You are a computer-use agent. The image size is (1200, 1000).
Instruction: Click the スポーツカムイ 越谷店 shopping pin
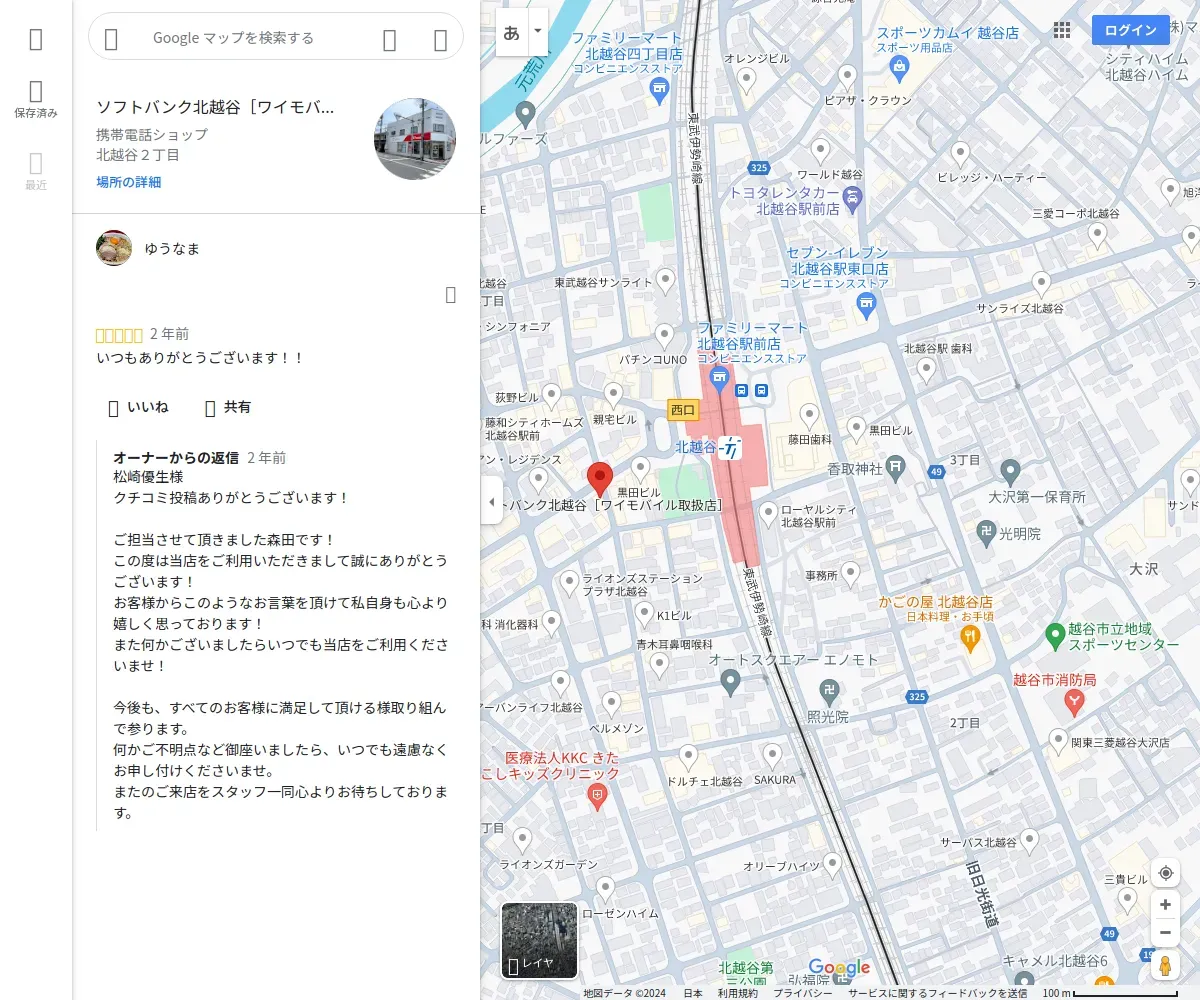[x=899, y=68]
